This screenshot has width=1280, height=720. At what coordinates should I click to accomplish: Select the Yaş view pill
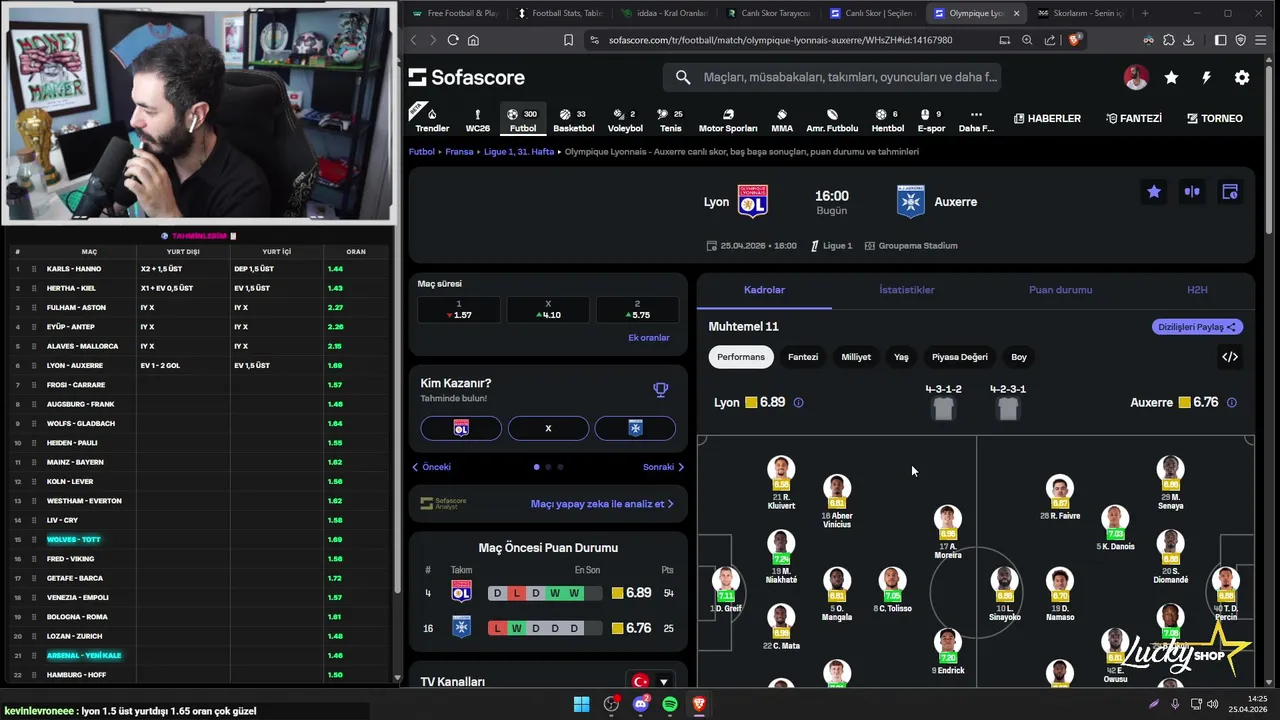coord(901,357)
